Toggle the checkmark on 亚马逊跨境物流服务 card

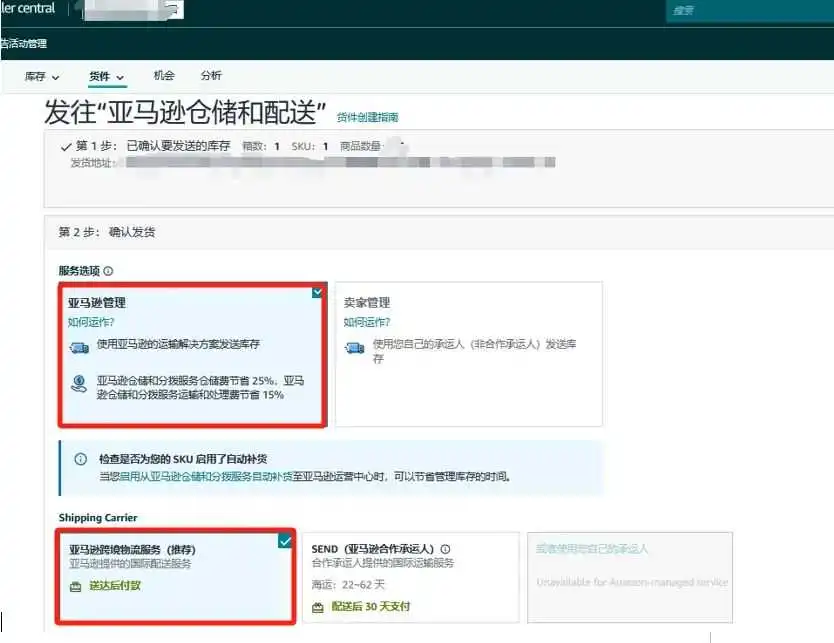(285, 541)
